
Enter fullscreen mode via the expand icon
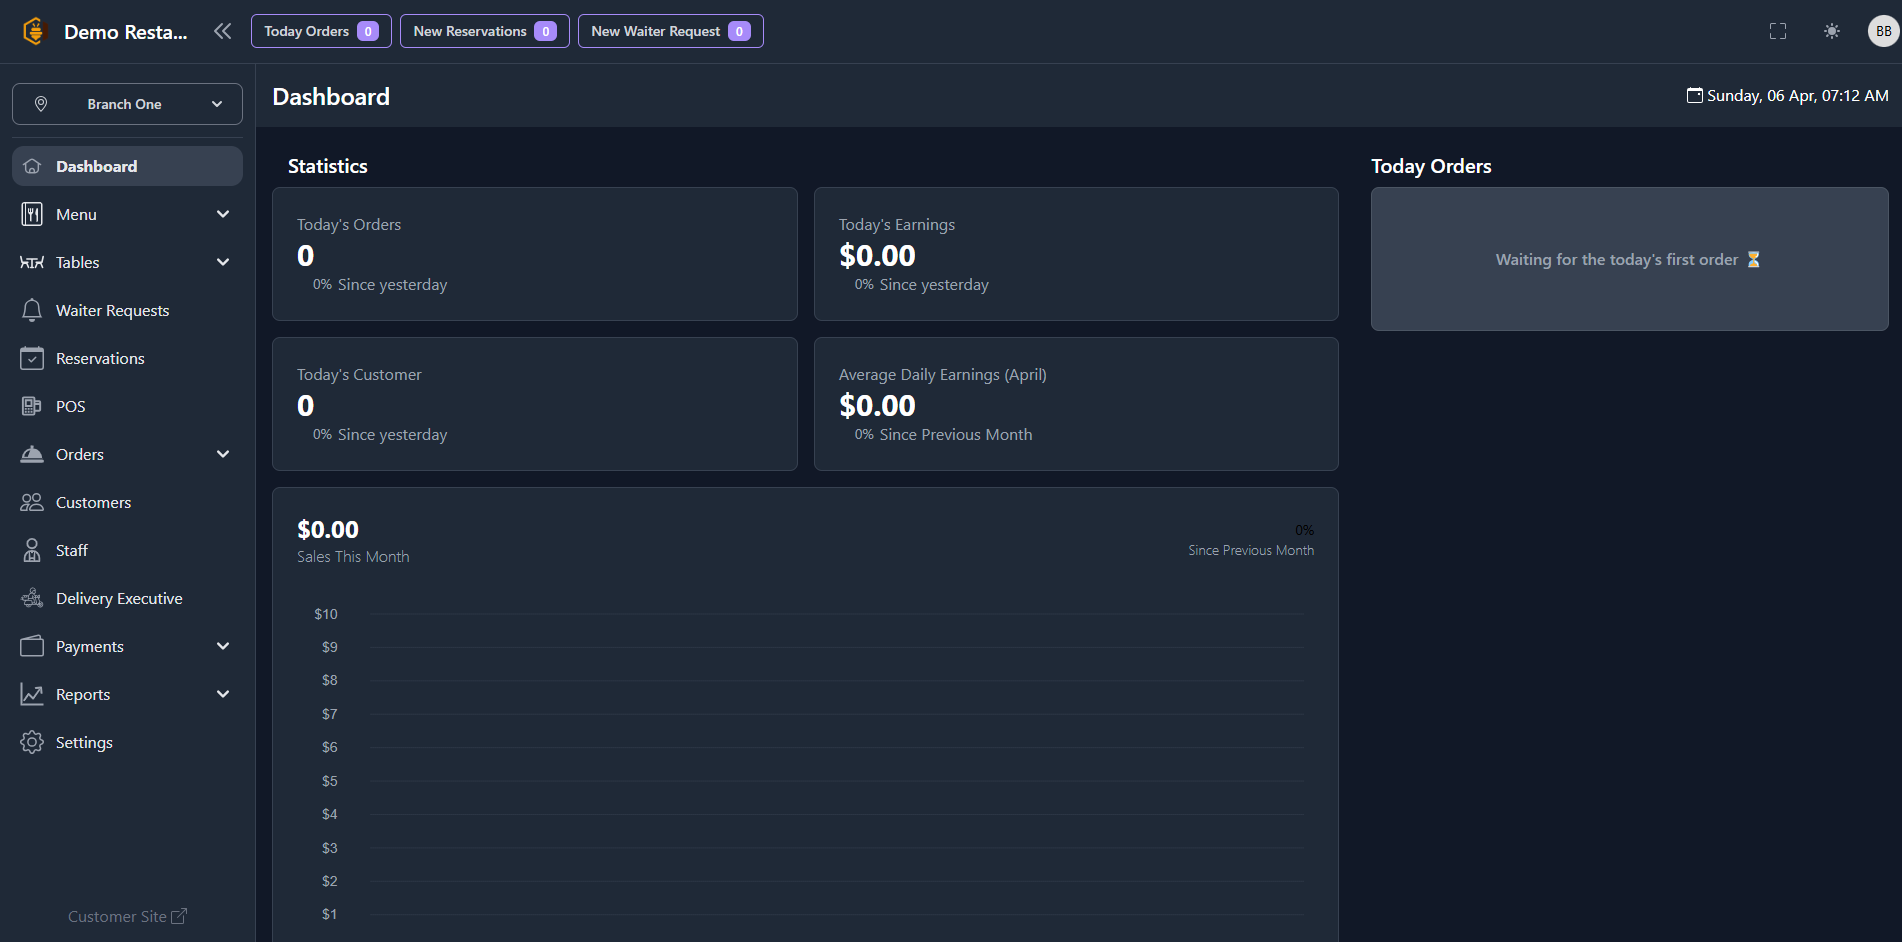1777,31
